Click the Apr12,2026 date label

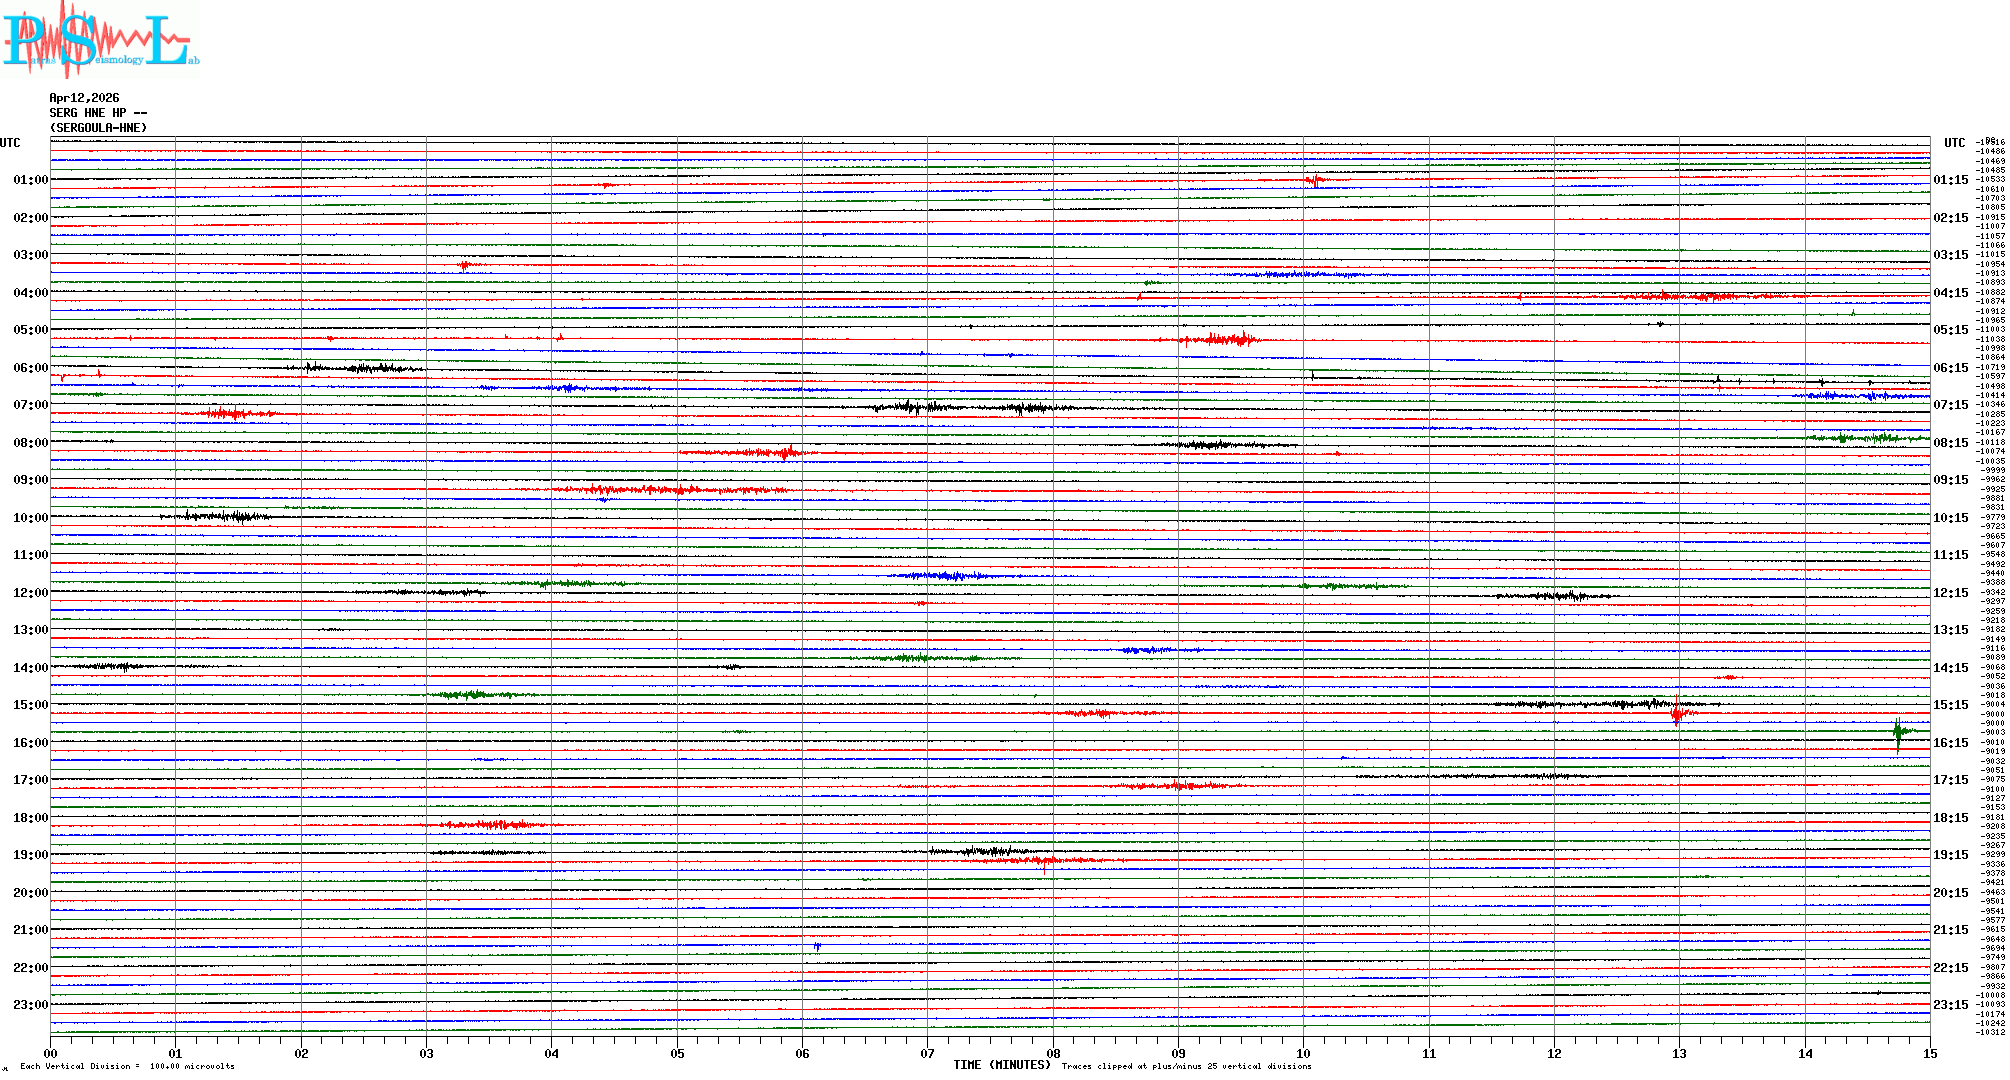(84, 98)
